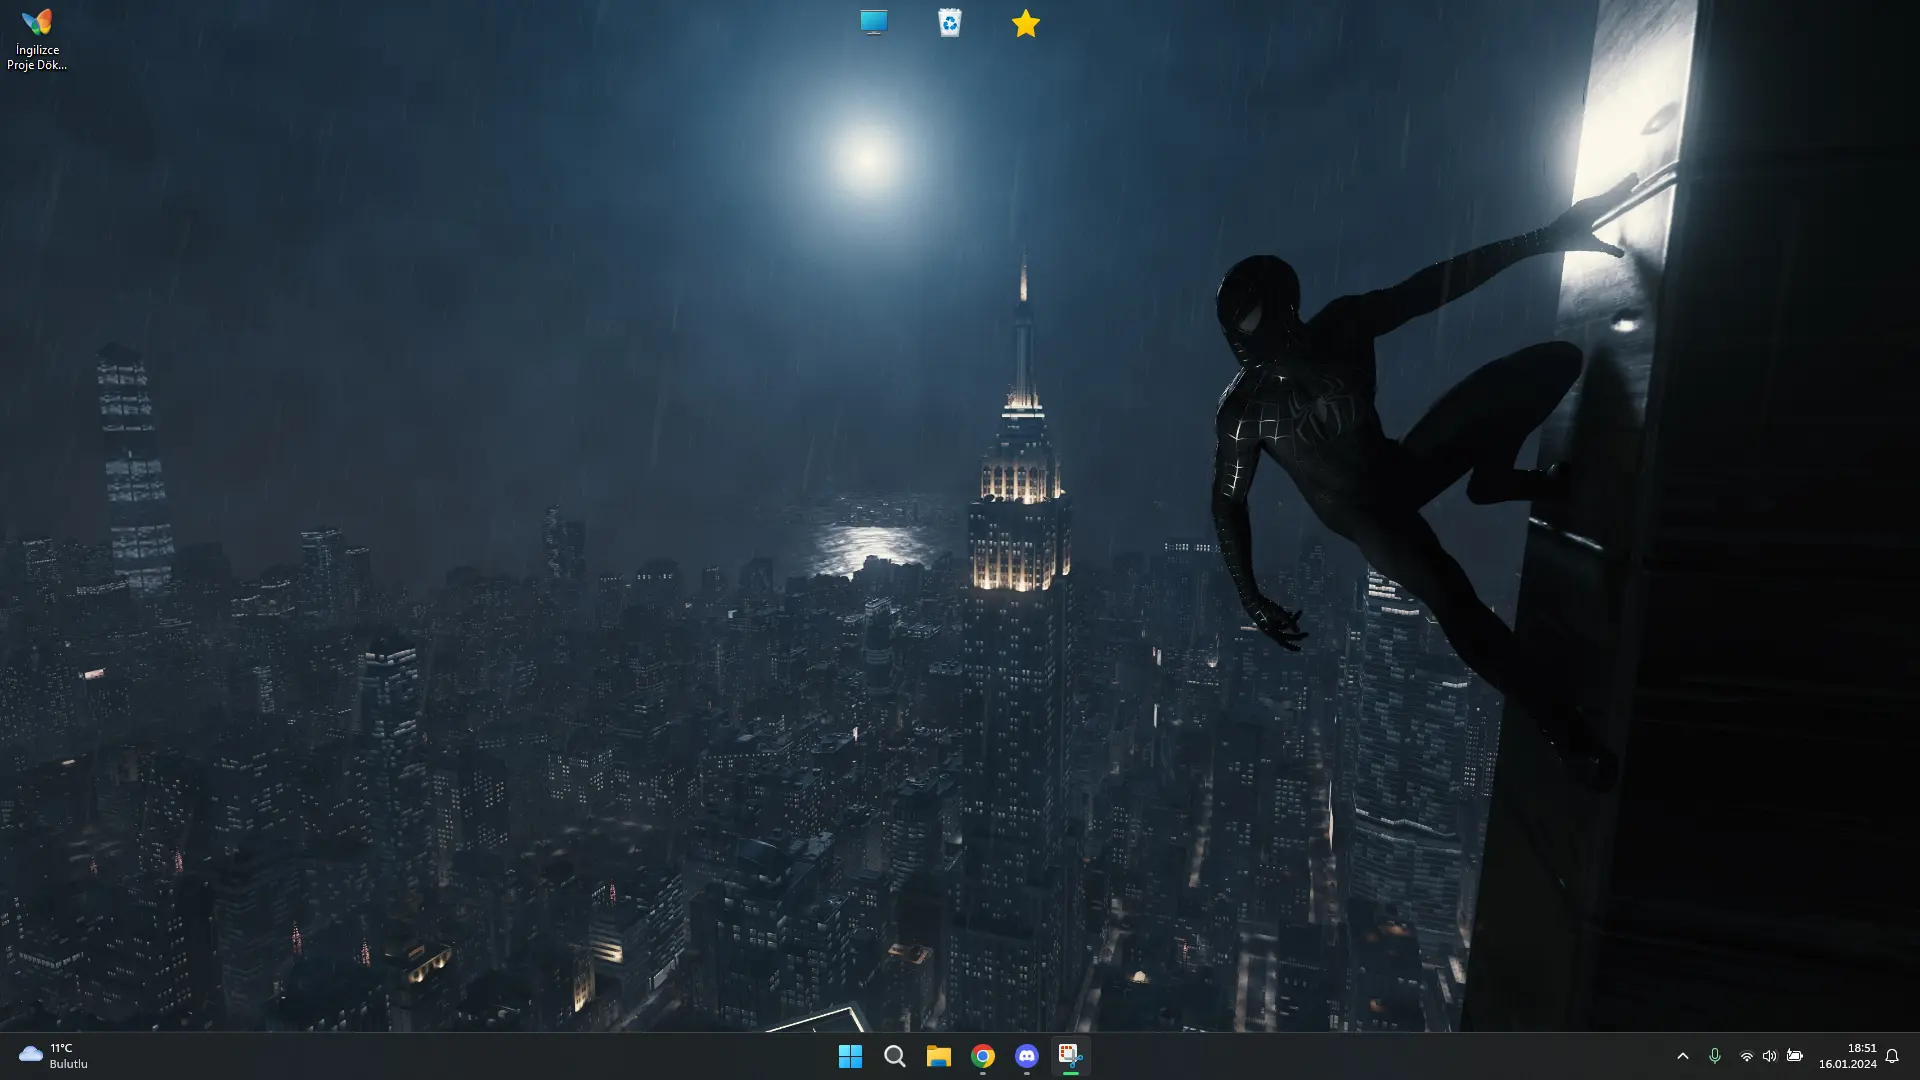Image resolution: width=1920 pixels, height=1080 pixels.
Task: Open the Recycle Bin desktop icon
Action: pyautogui.click(x=950, y=23)
